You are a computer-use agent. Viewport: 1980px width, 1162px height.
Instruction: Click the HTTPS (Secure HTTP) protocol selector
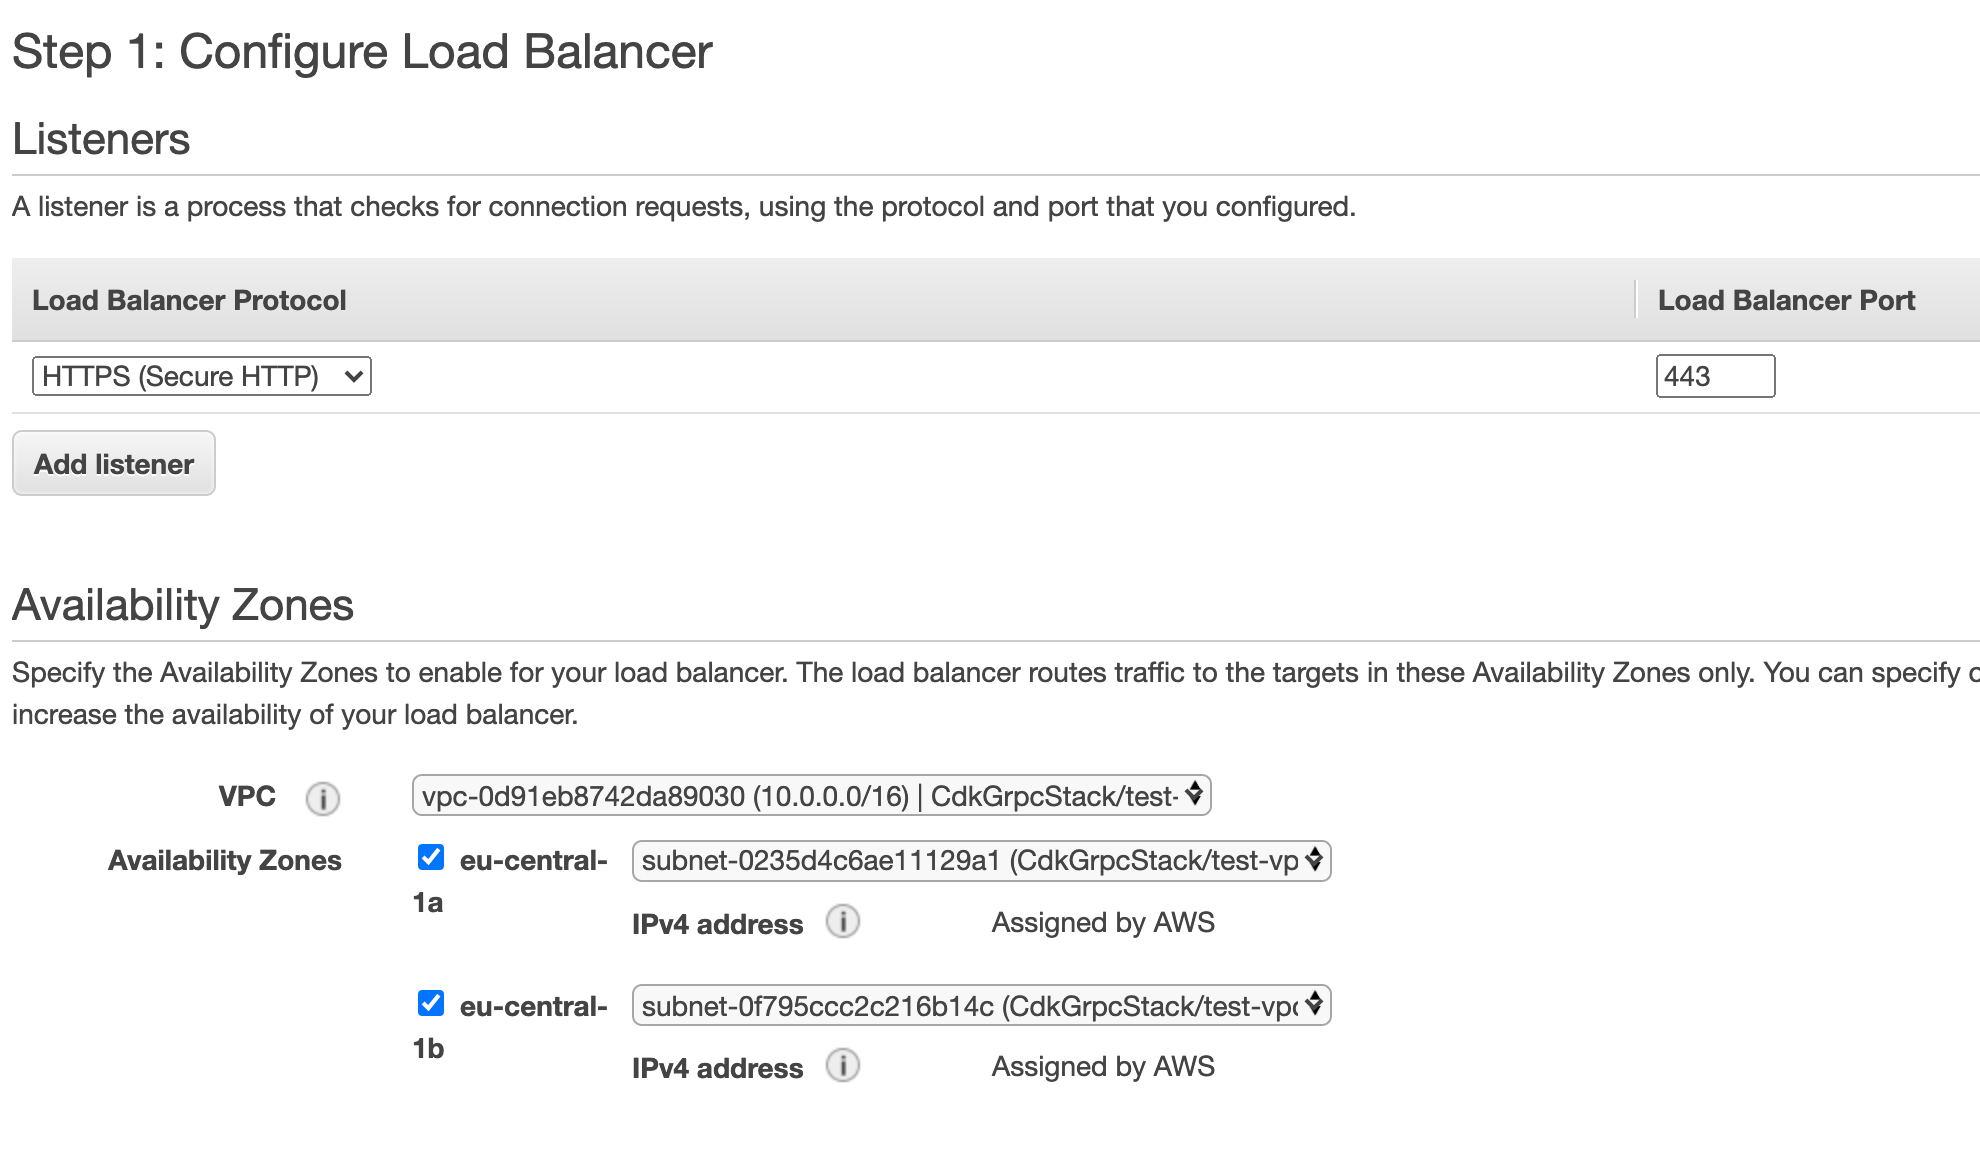click(200, 376)
